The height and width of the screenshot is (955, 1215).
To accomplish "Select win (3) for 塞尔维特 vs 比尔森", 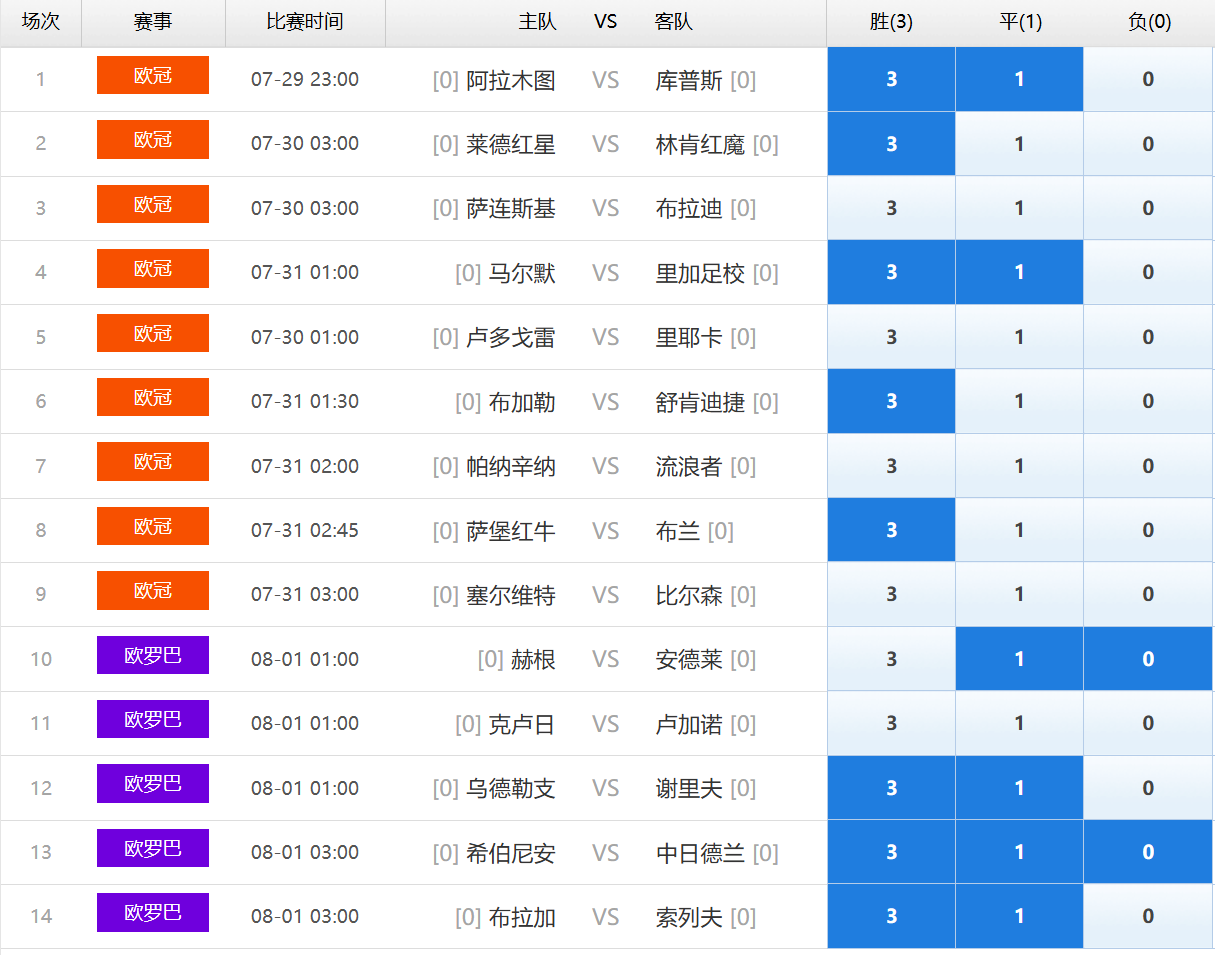I will coord(891,594).
